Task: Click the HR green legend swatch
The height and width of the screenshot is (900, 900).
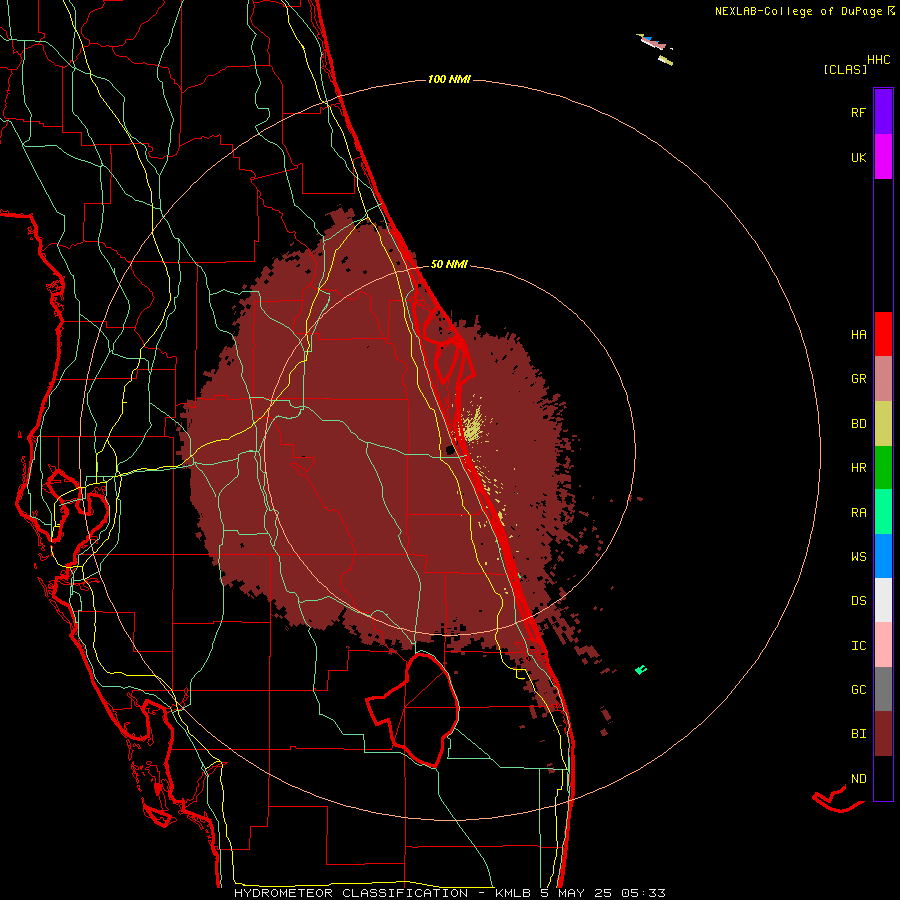Action: click(883, 468)
